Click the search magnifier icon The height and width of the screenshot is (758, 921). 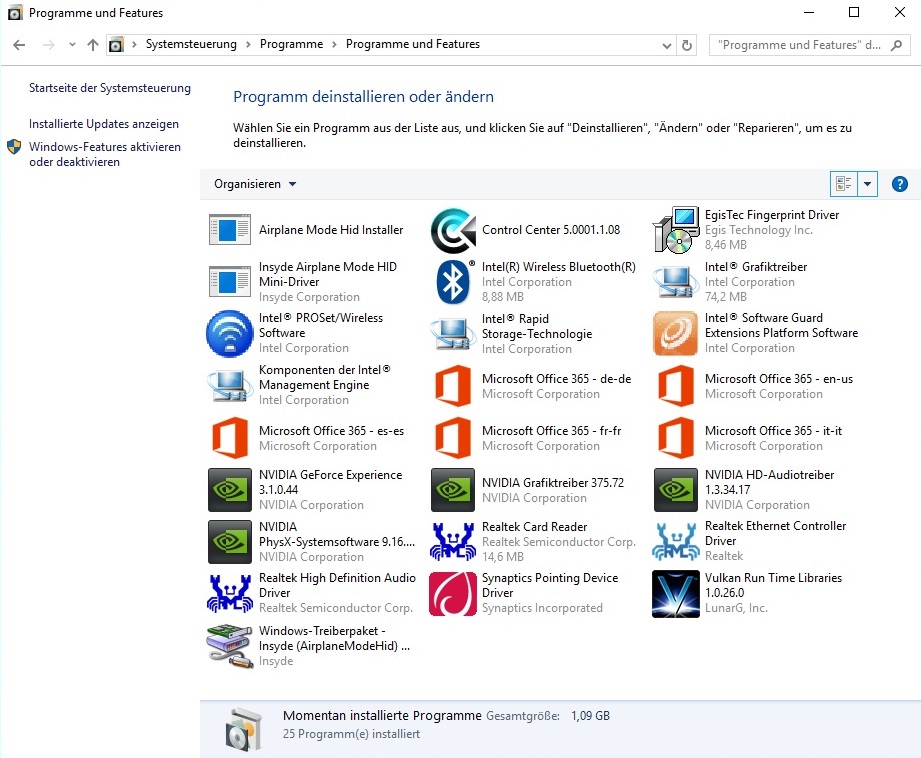(x=896, y=45)
